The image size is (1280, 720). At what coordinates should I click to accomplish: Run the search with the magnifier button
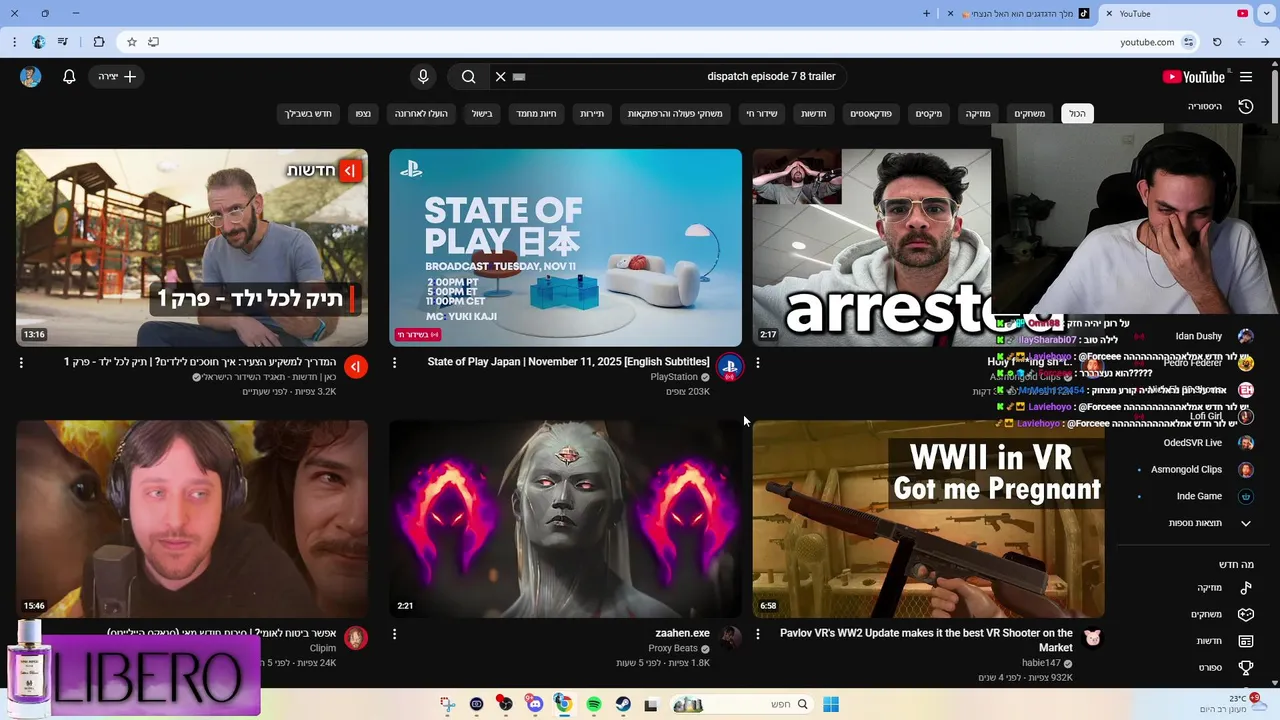click(468, 77)
